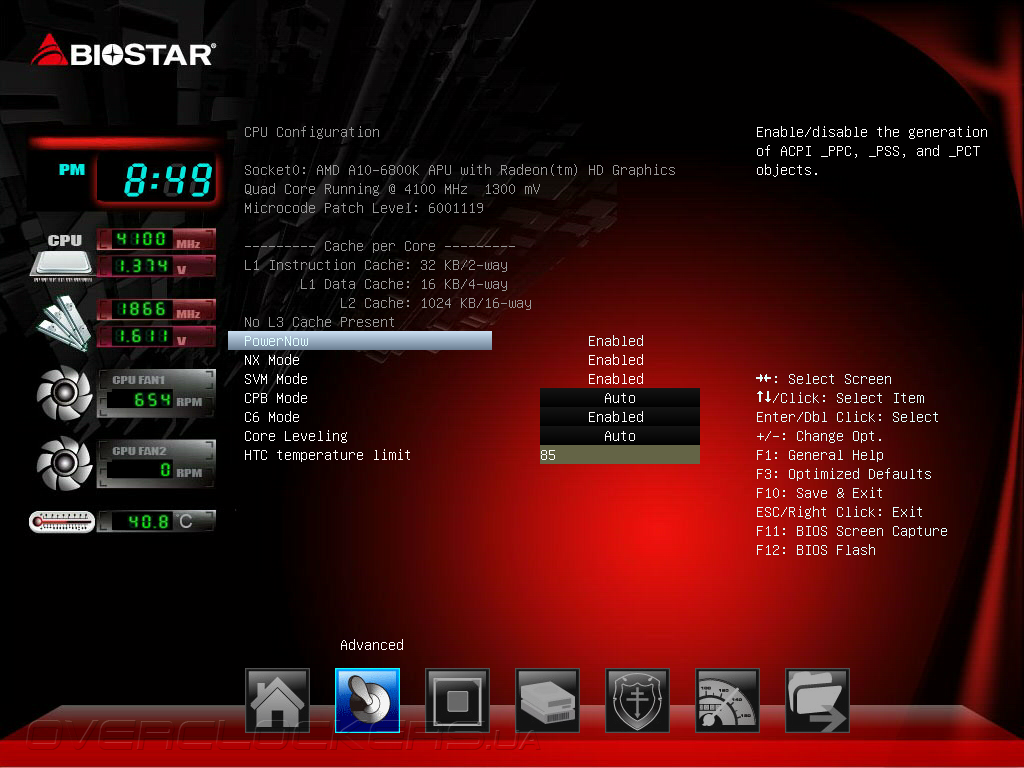Click the memory 1866 MHz readout
The image size is (1024, 768).
(155, 310)
